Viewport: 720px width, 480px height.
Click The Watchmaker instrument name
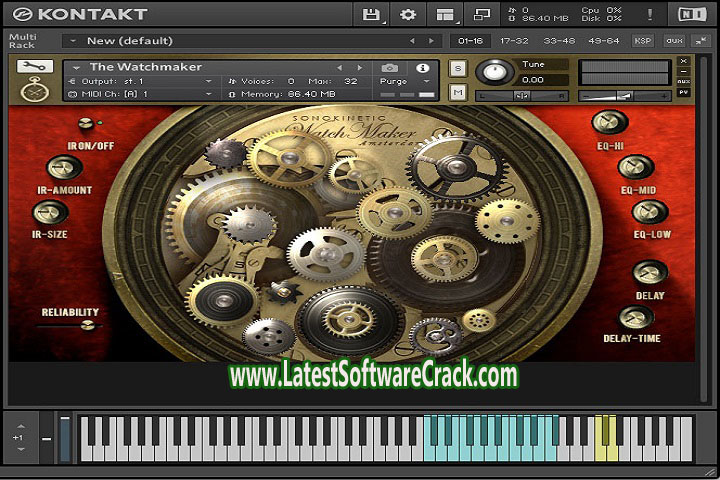(146, 67)
